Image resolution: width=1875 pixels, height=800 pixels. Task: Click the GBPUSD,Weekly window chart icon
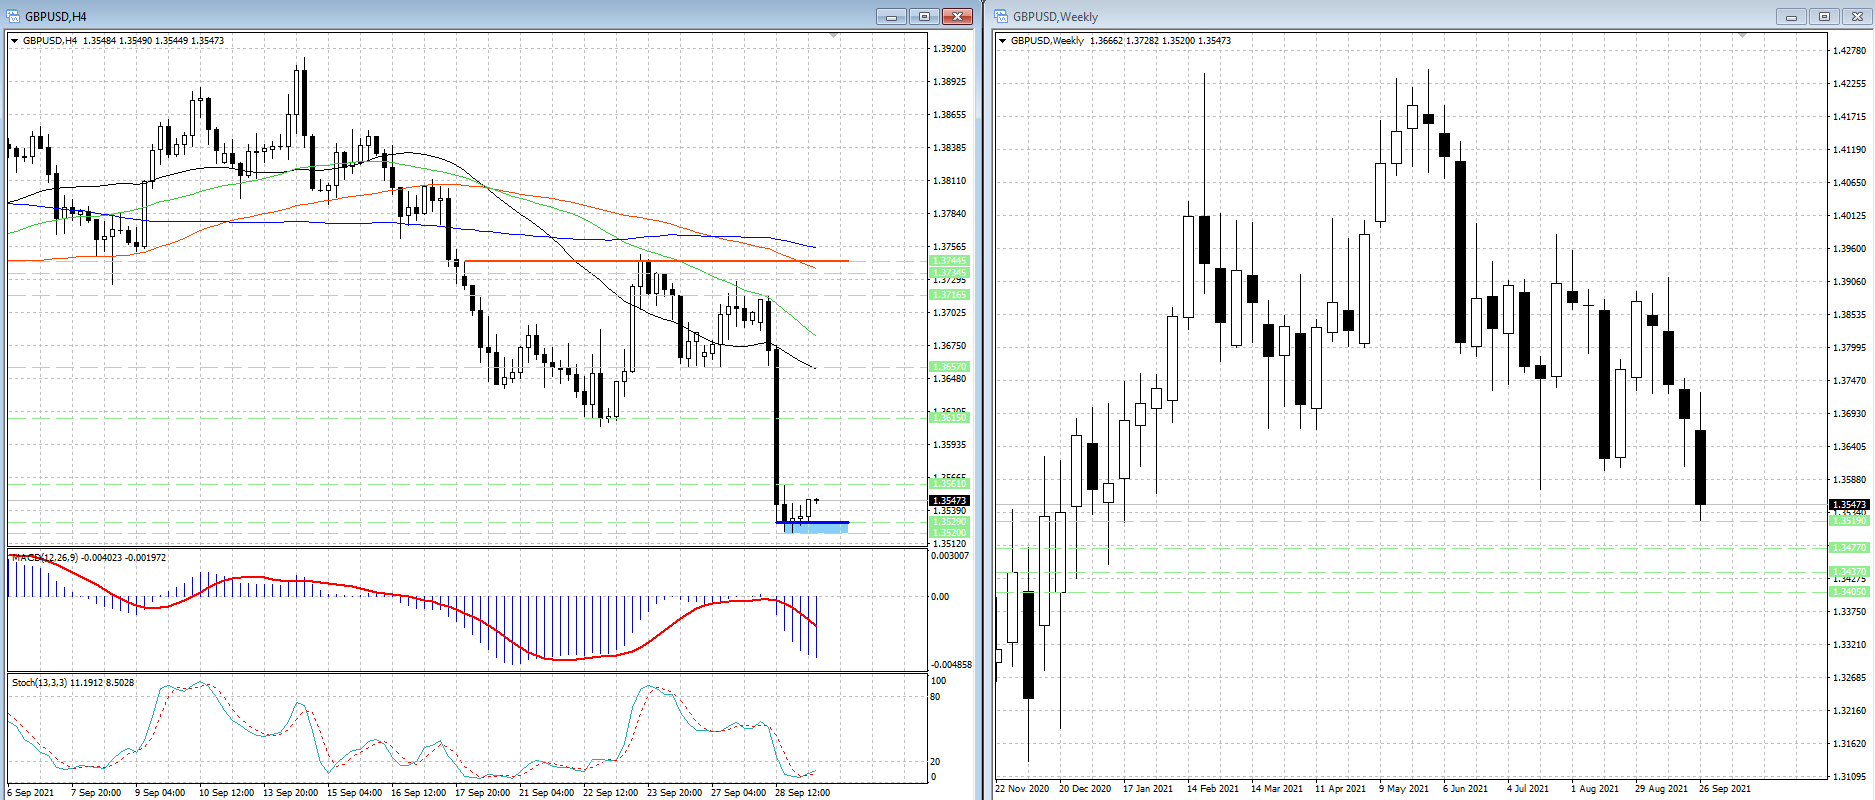click(1001, 16)
